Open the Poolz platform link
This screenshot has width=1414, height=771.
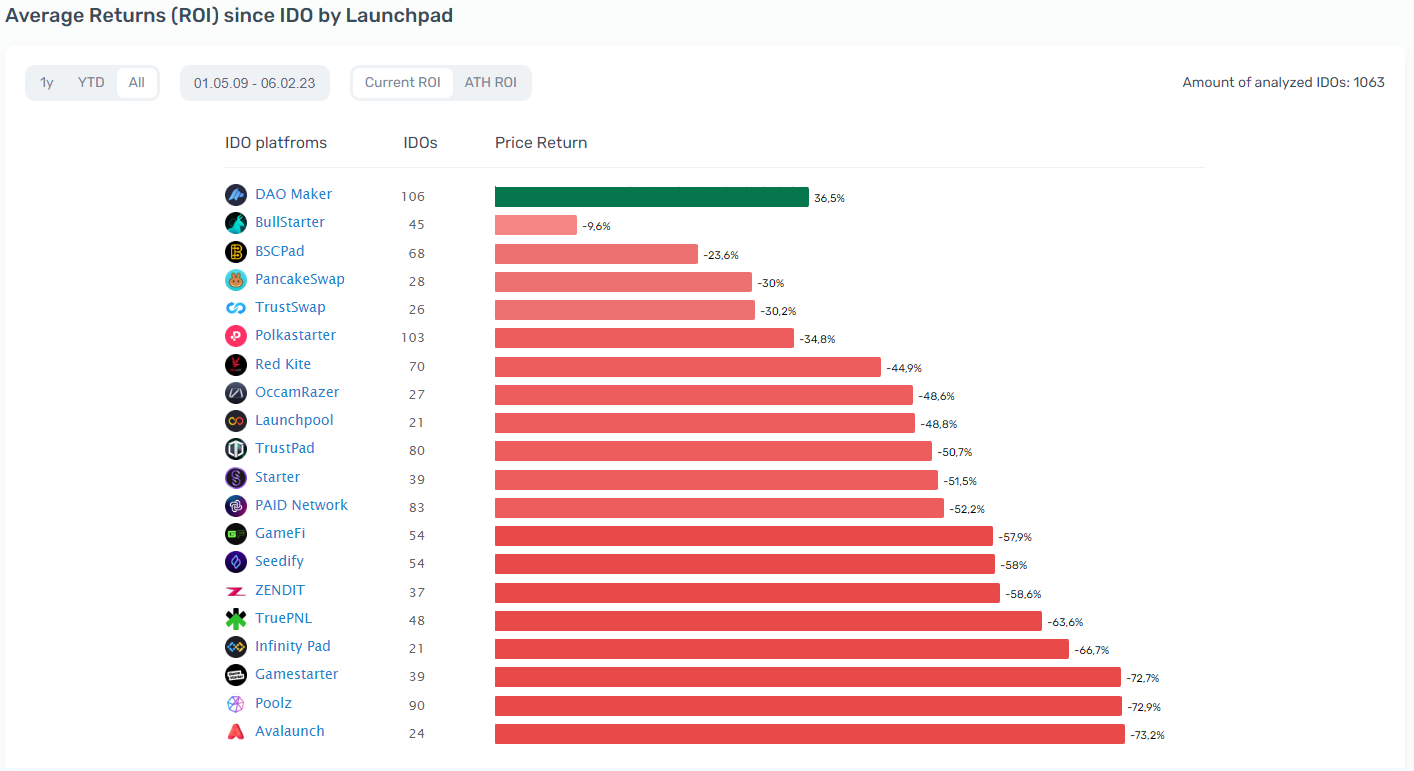click(x=273, y=703)
